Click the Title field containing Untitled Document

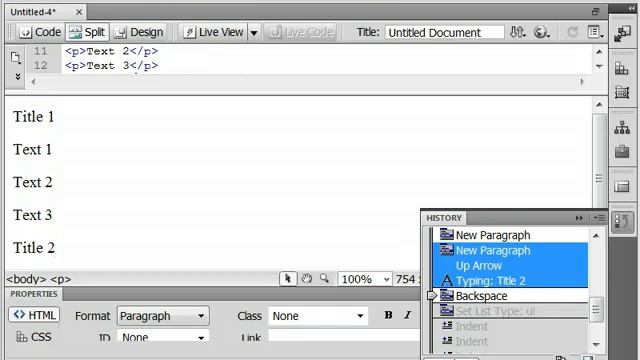[x=444, y=33]
